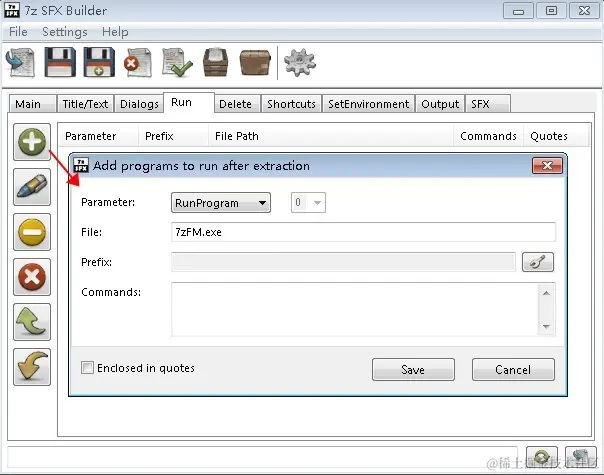
Task: Switch to the Title/Text tab
Action: point(85,104)
